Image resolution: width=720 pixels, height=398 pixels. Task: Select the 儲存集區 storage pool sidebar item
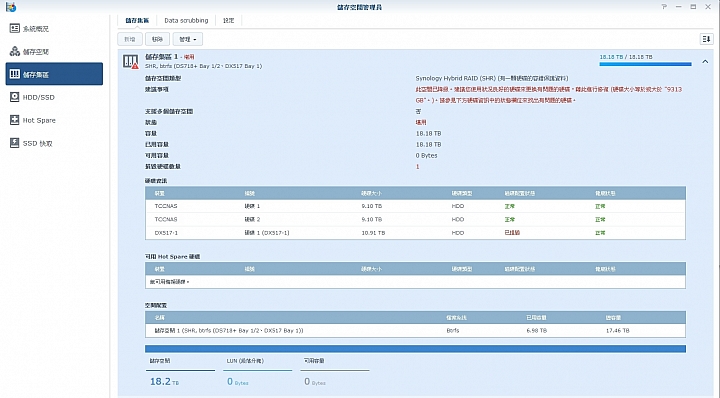coord(54,74)
